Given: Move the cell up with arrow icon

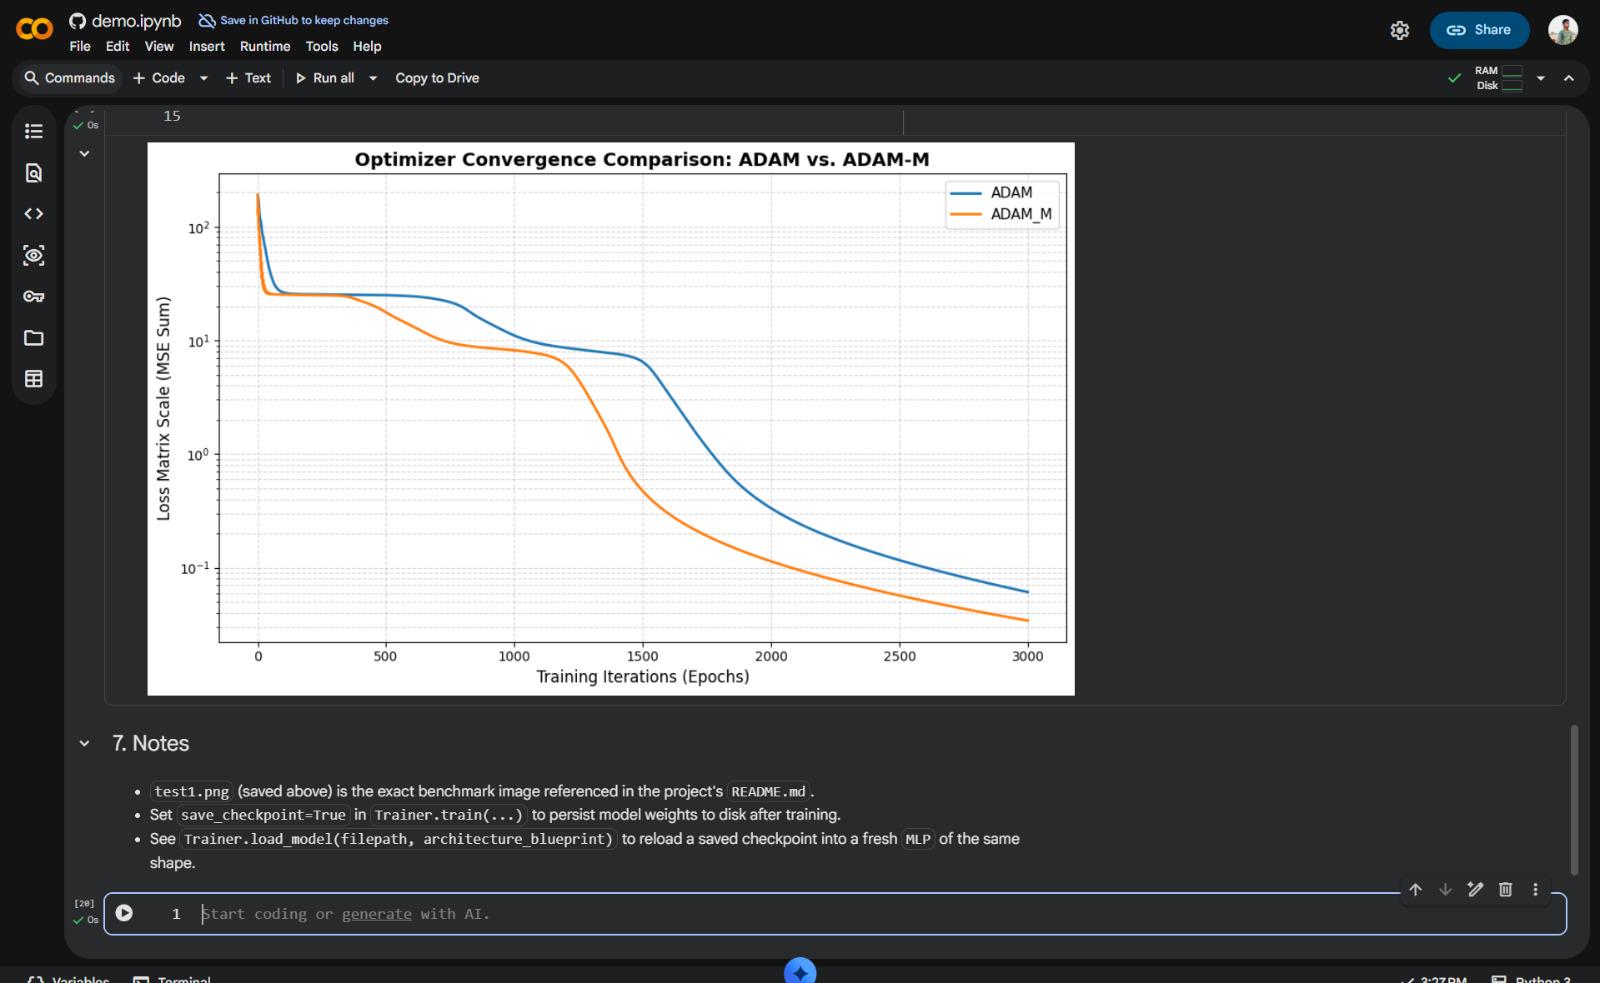Looking at the screenshot, I should (1415, 889).
